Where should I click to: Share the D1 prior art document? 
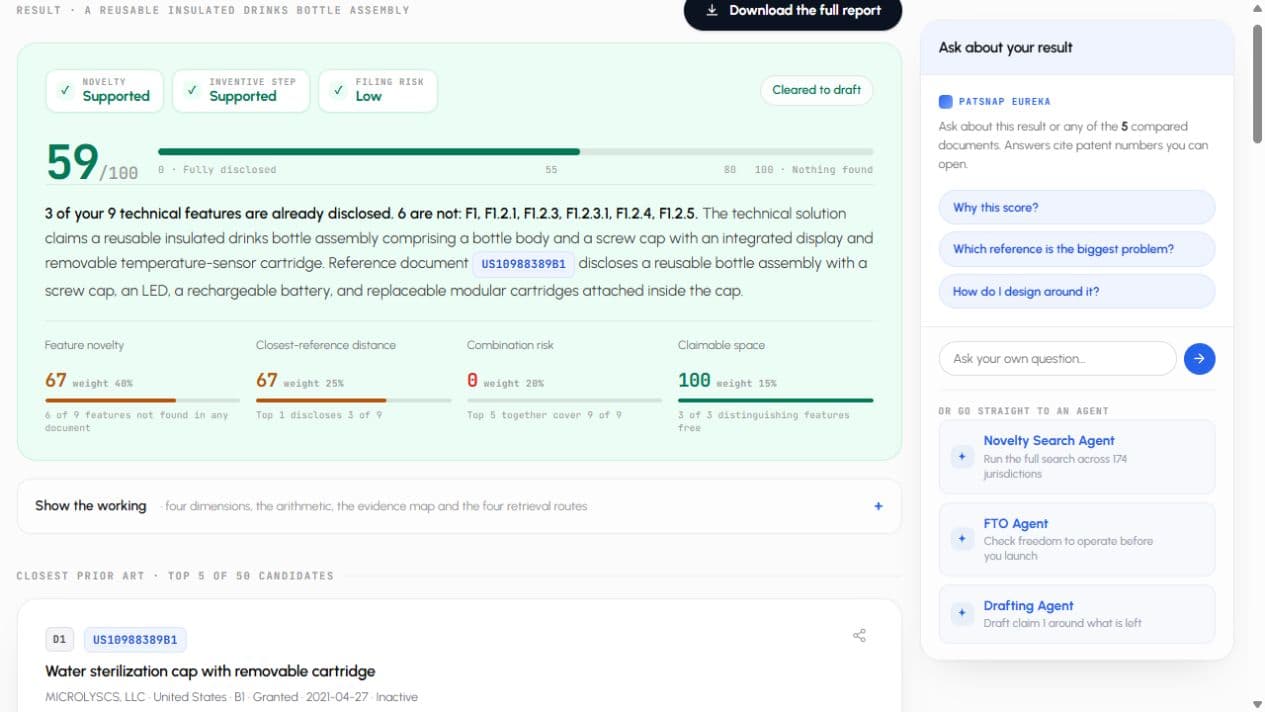tap(859, 635)
